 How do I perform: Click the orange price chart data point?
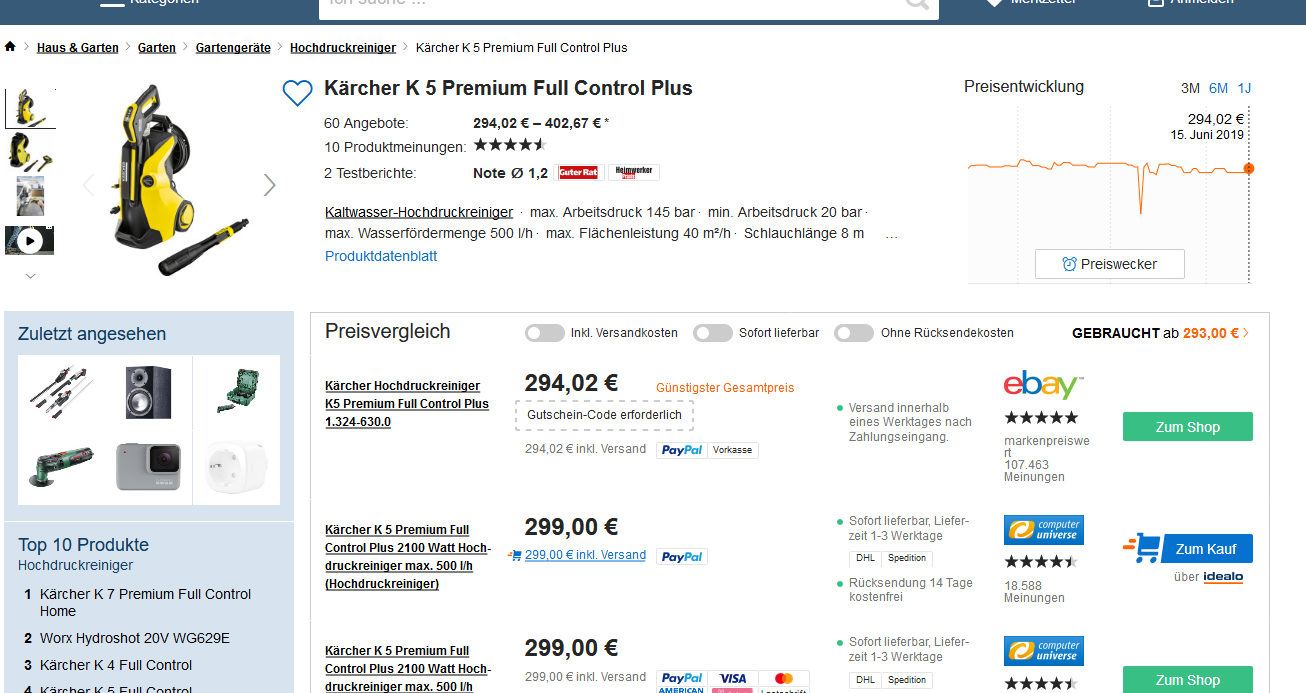click(x=1248, y=168)
